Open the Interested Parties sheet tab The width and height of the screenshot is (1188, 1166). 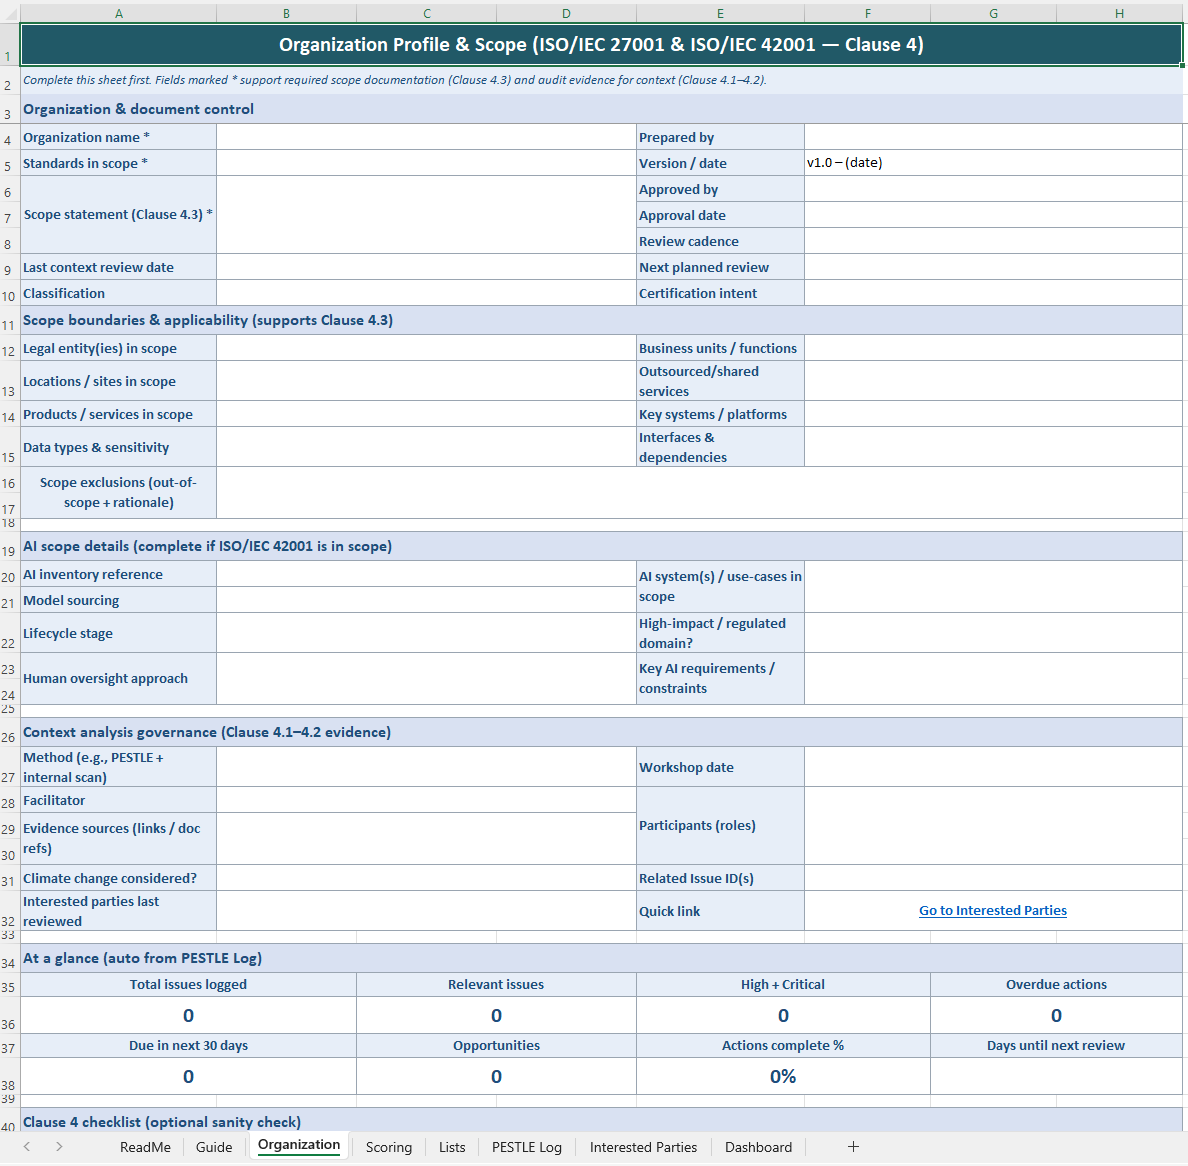coord(643,1147)
